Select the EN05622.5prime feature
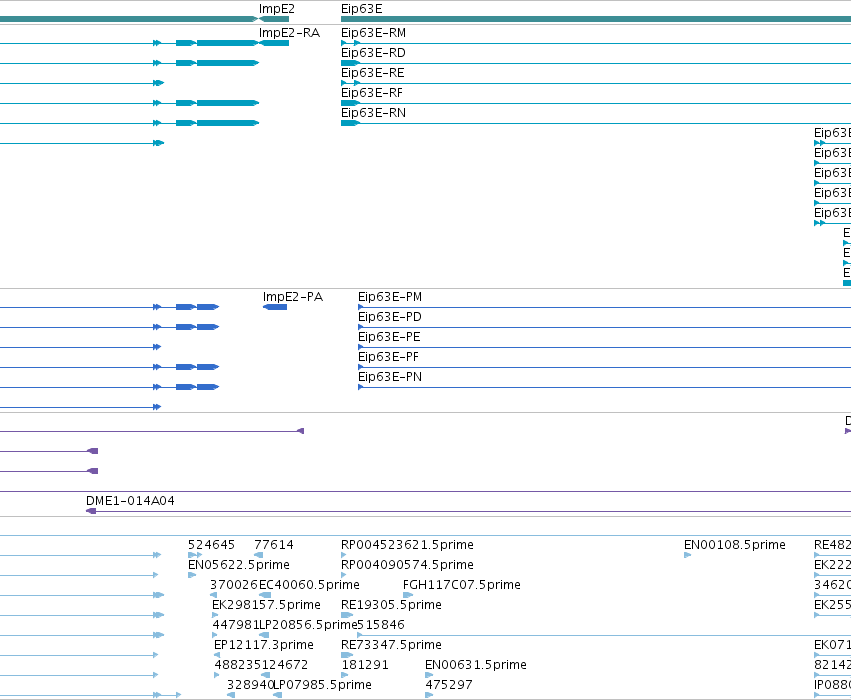Image resolution: width=851 pixels, height=700 pixels. point(192,575)
